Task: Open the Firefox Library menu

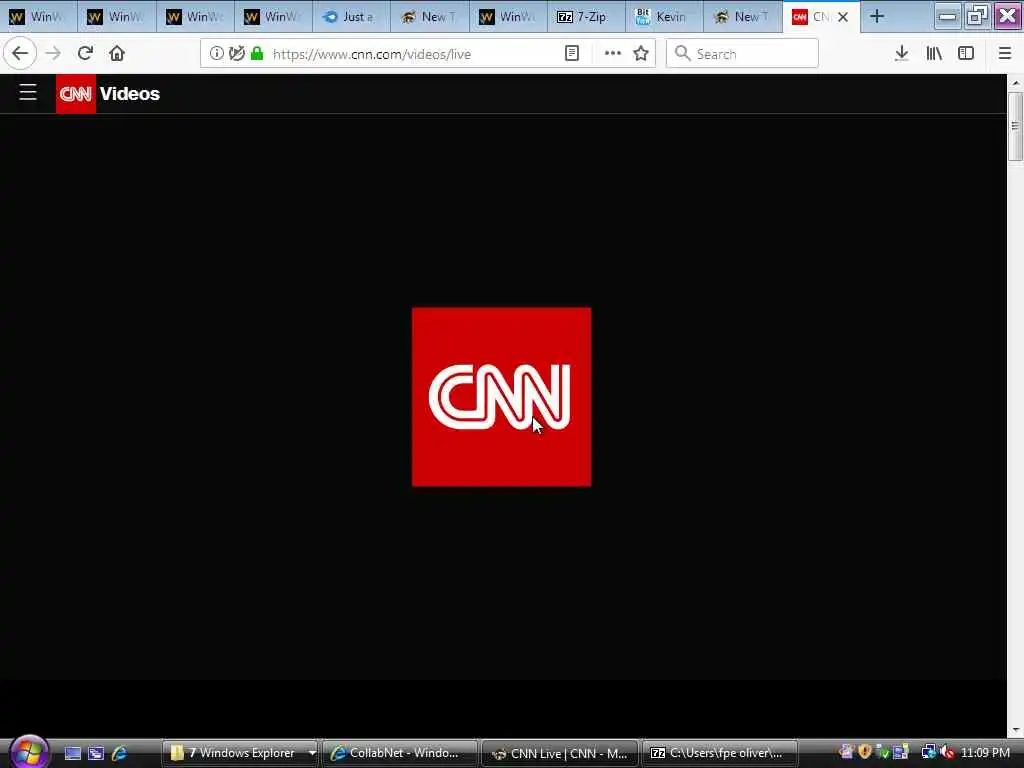Action: click(934, 54)
